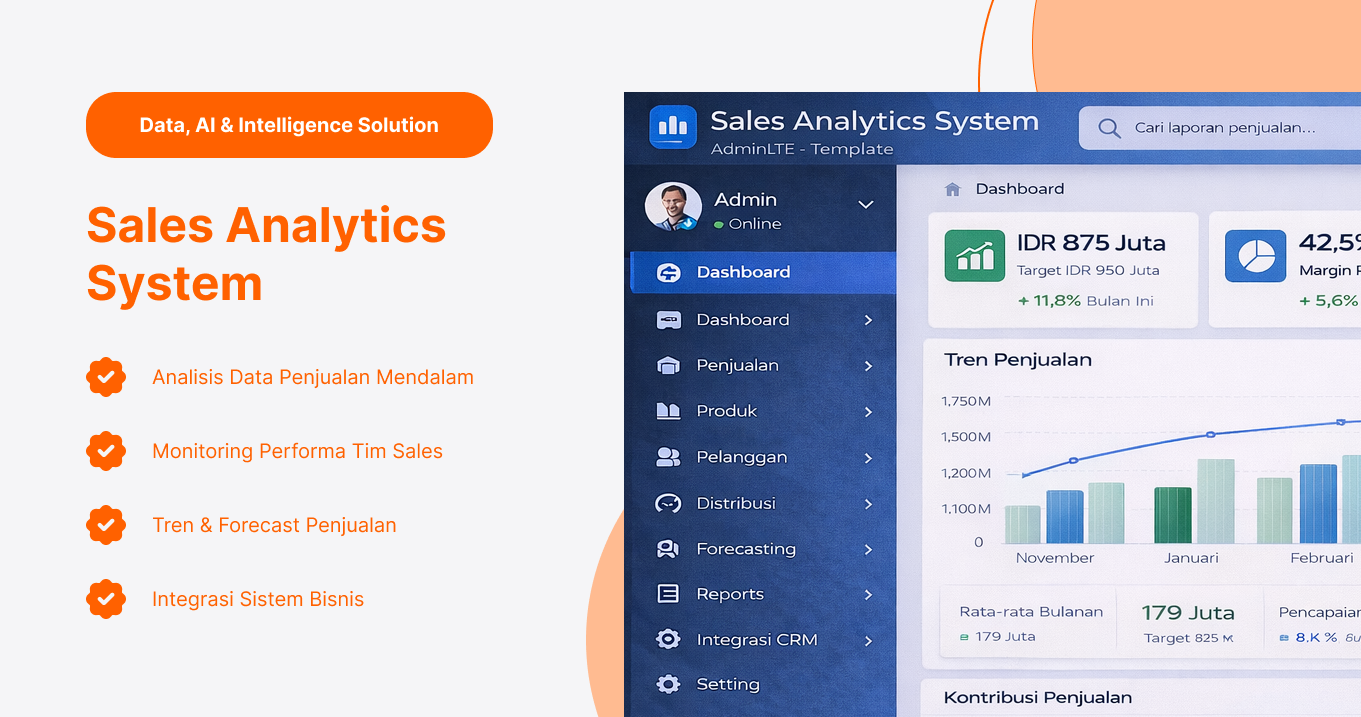Click the Reports document icon
This screenshot has width=1361, height=717.
coord(669,594)
